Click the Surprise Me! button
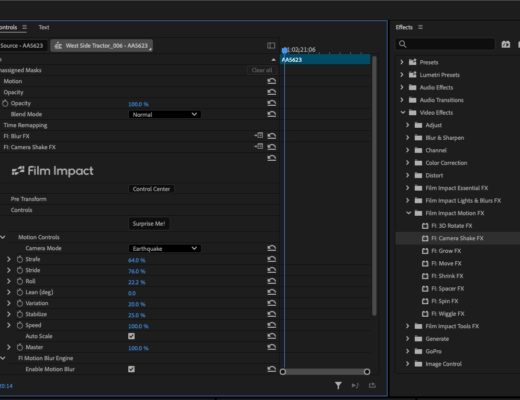520x400 pixels. point(149,224)
